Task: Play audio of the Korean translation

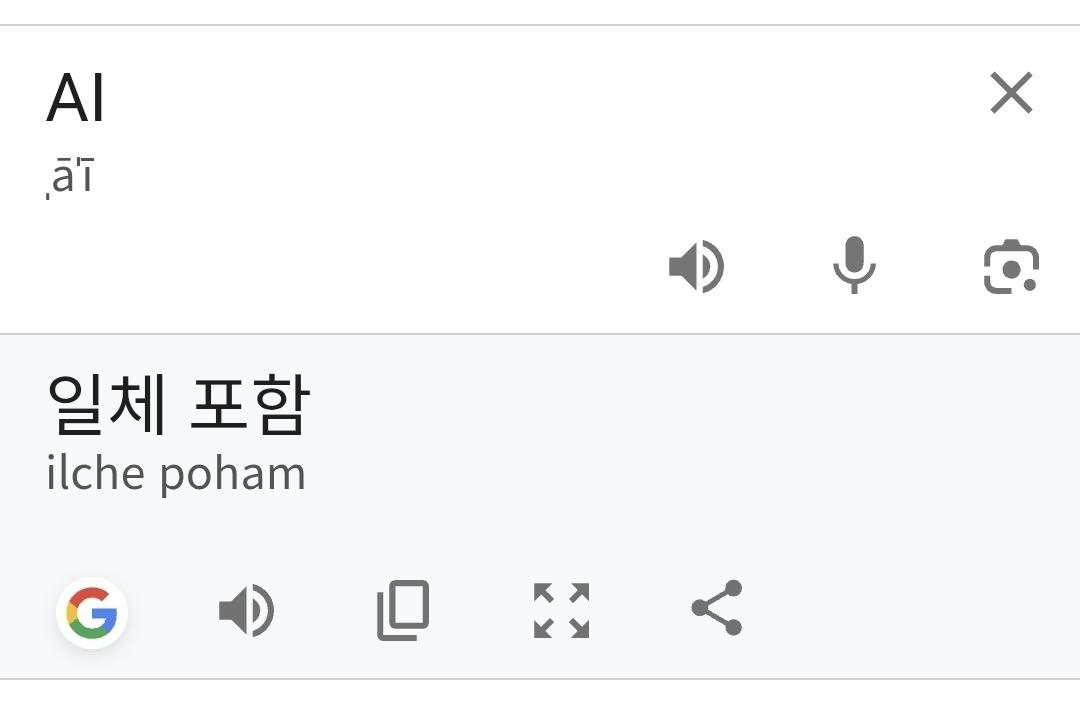Action: click(246, 610)
